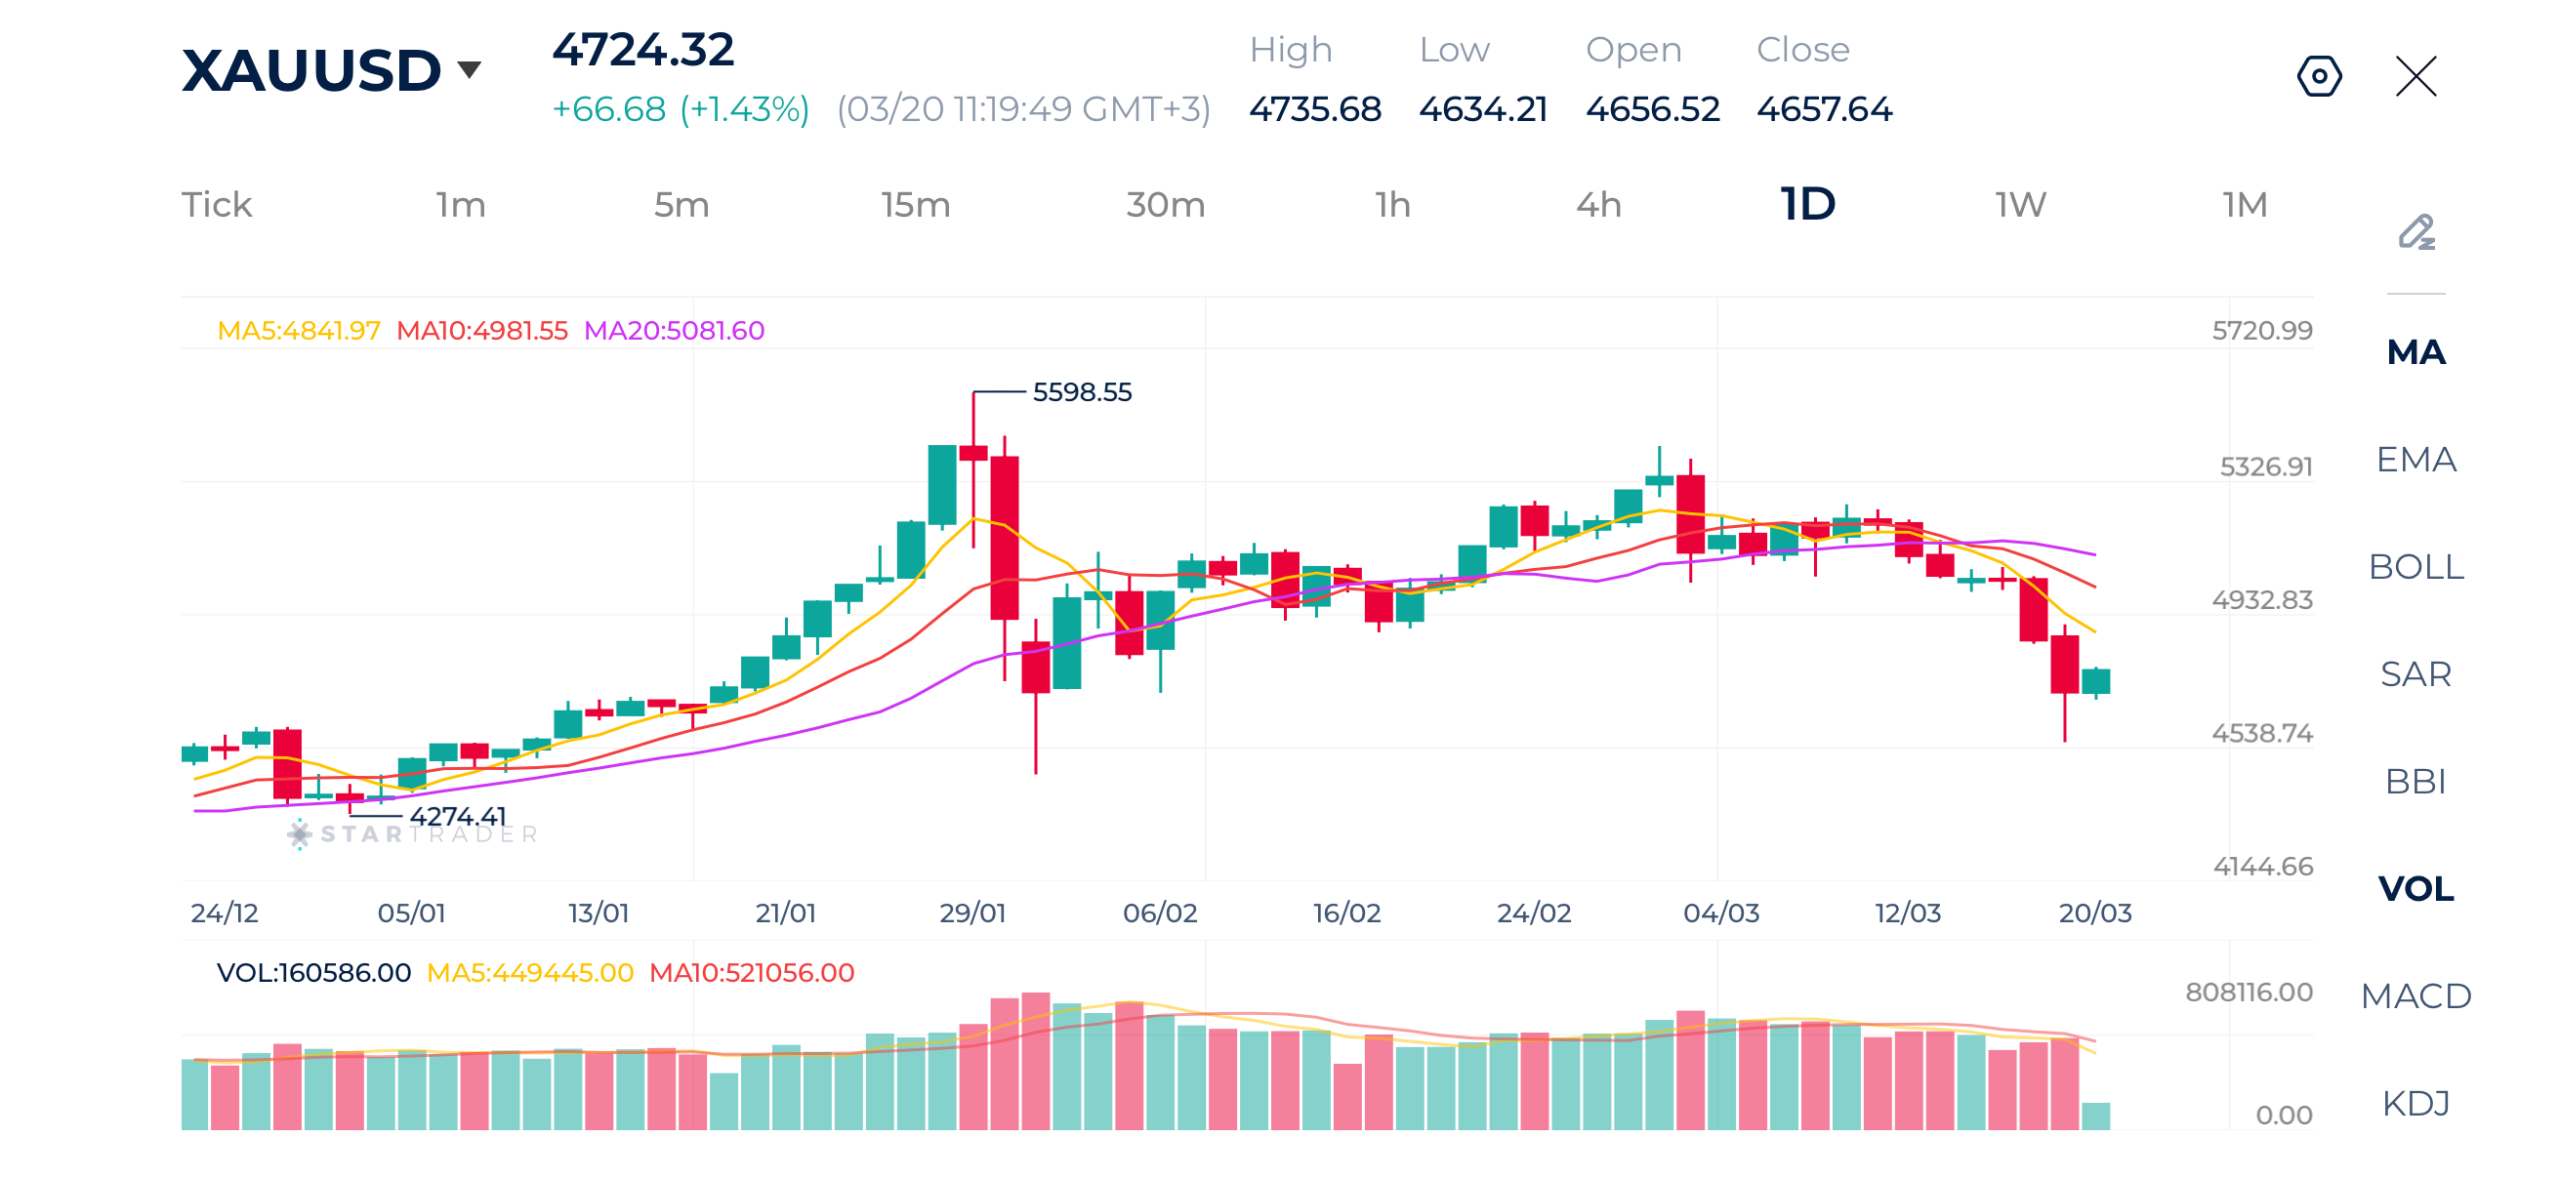Select the 1m timeframe tab
Screen dimensions: 2560x1177
click(460, 205)
